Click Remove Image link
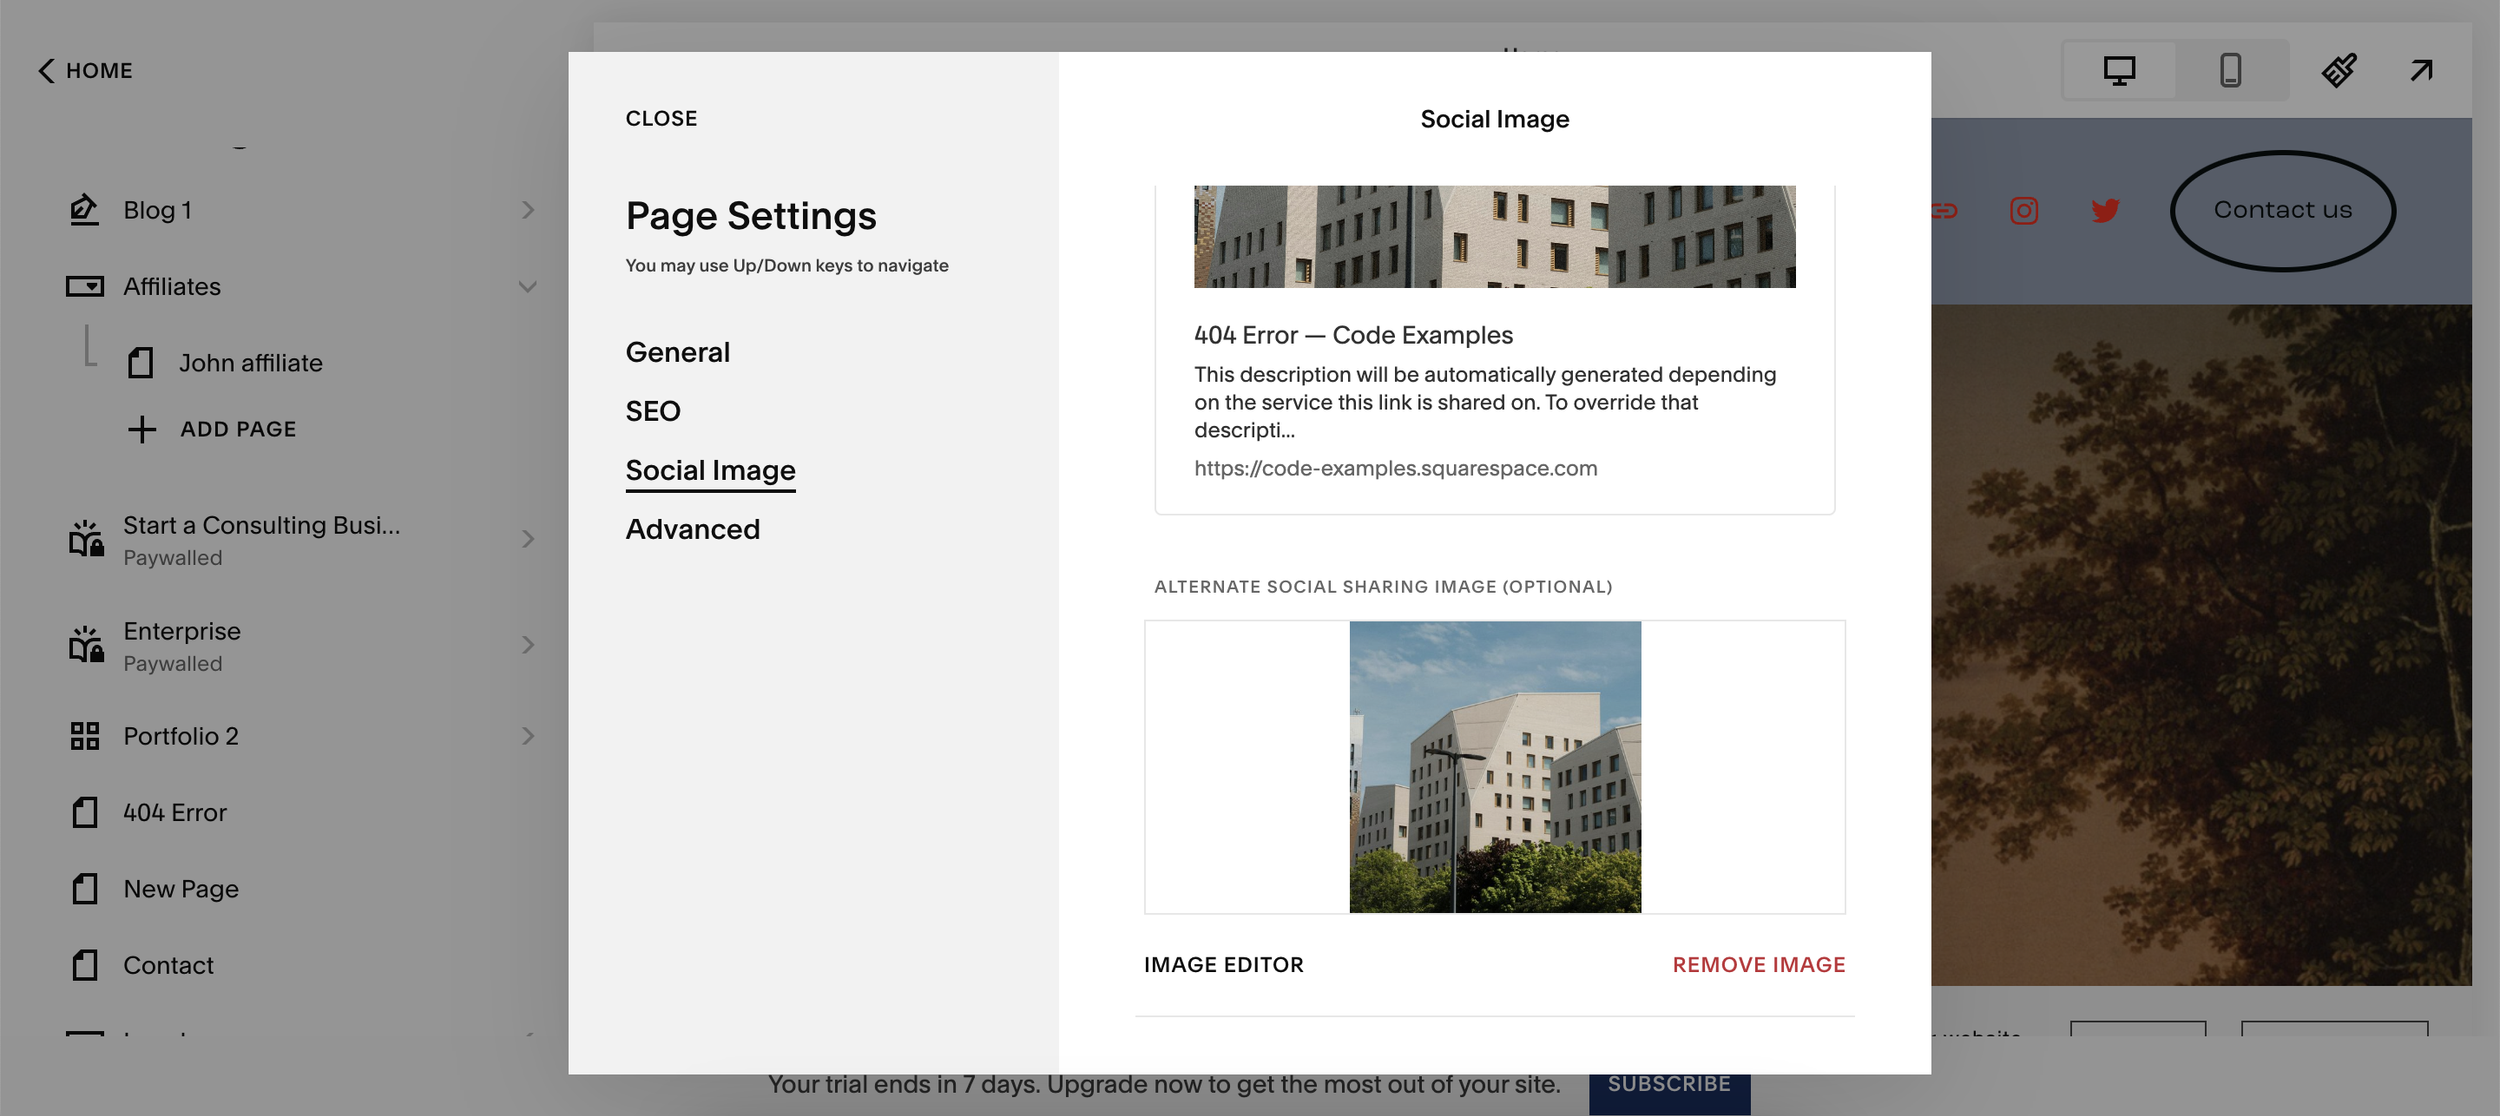This screenshot has height=1116, width=2500. coord(1758,965)
